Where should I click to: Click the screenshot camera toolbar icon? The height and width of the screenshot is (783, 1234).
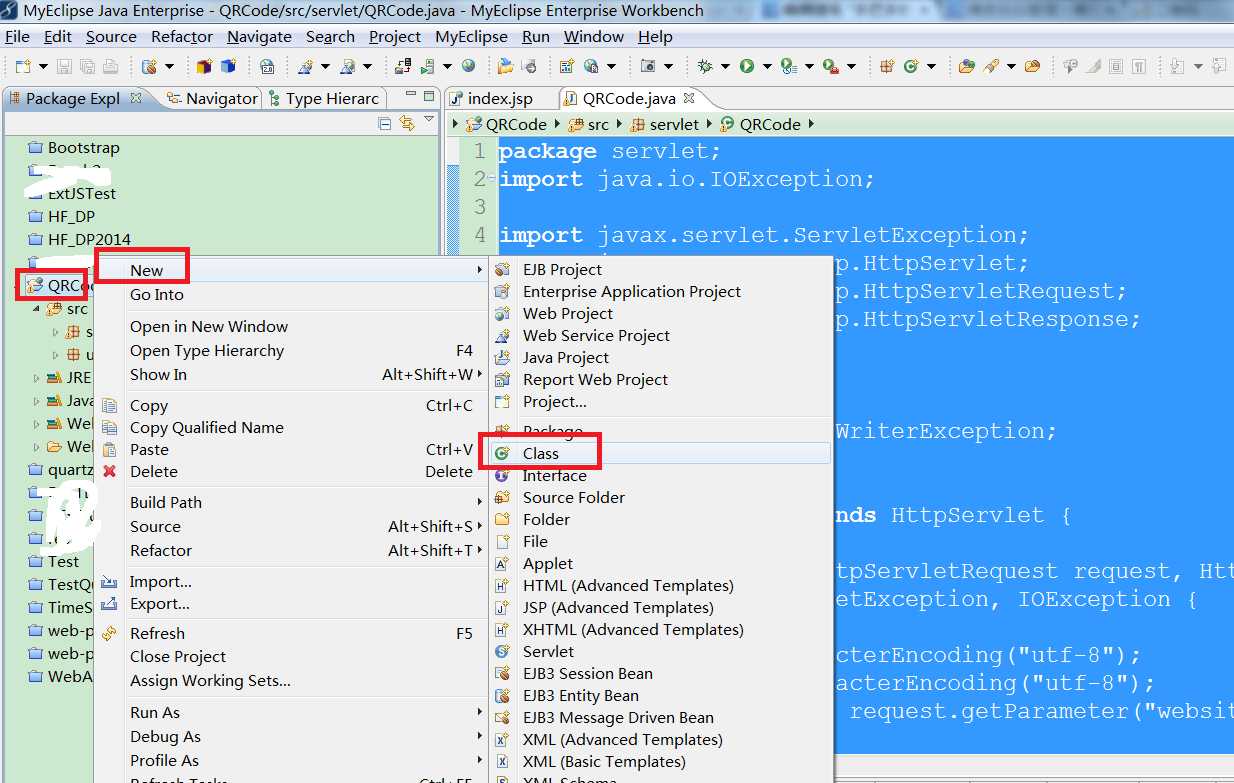648,67
